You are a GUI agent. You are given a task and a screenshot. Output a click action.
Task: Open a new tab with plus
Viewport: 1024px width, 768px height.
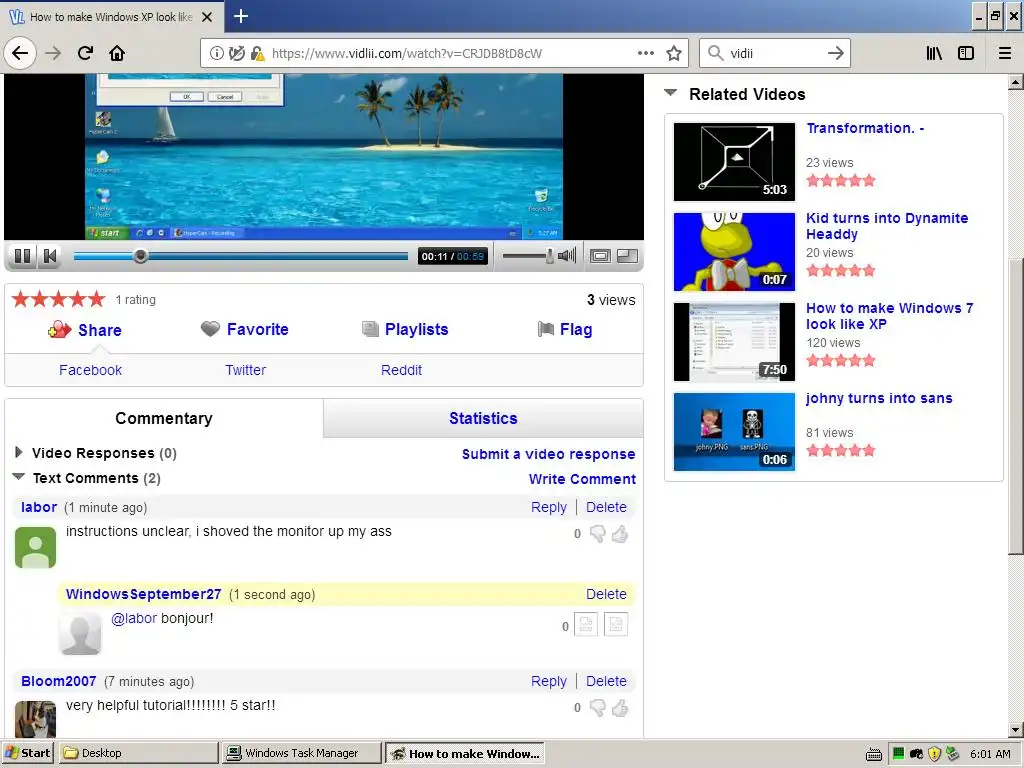pyautogui.click(x=241, y=16)
